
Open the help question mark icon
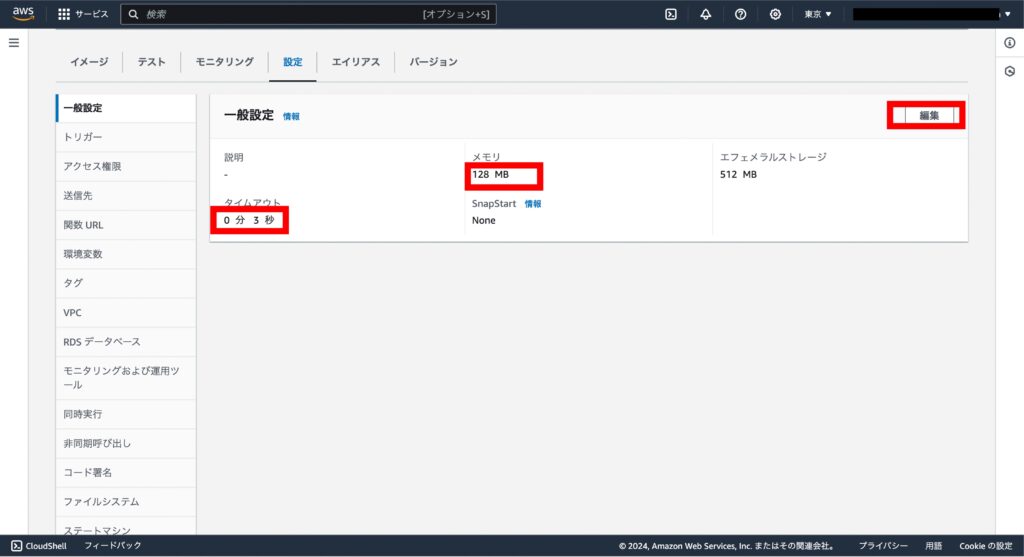click(x=740, y=14)
